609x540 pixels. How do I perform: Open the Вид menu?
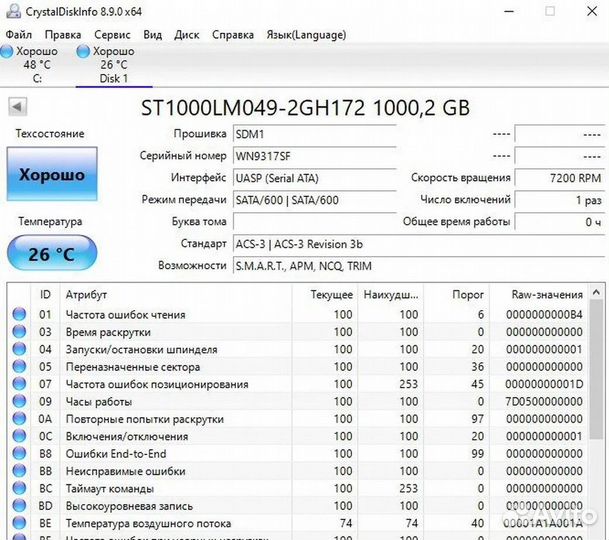coord(153,35)
